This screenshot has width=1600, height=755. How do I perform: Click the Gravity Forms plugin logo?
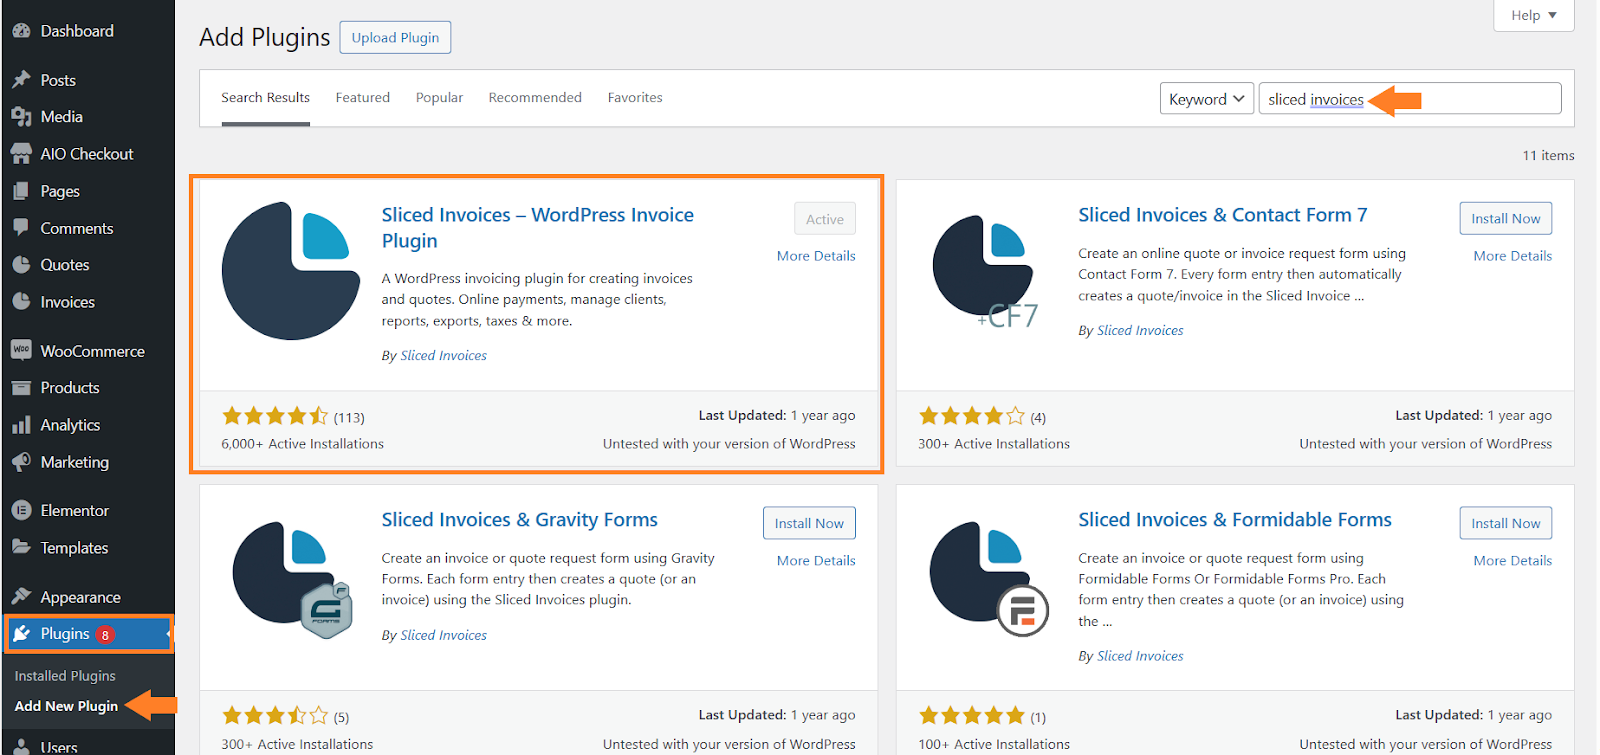click(x=292, y=579)
